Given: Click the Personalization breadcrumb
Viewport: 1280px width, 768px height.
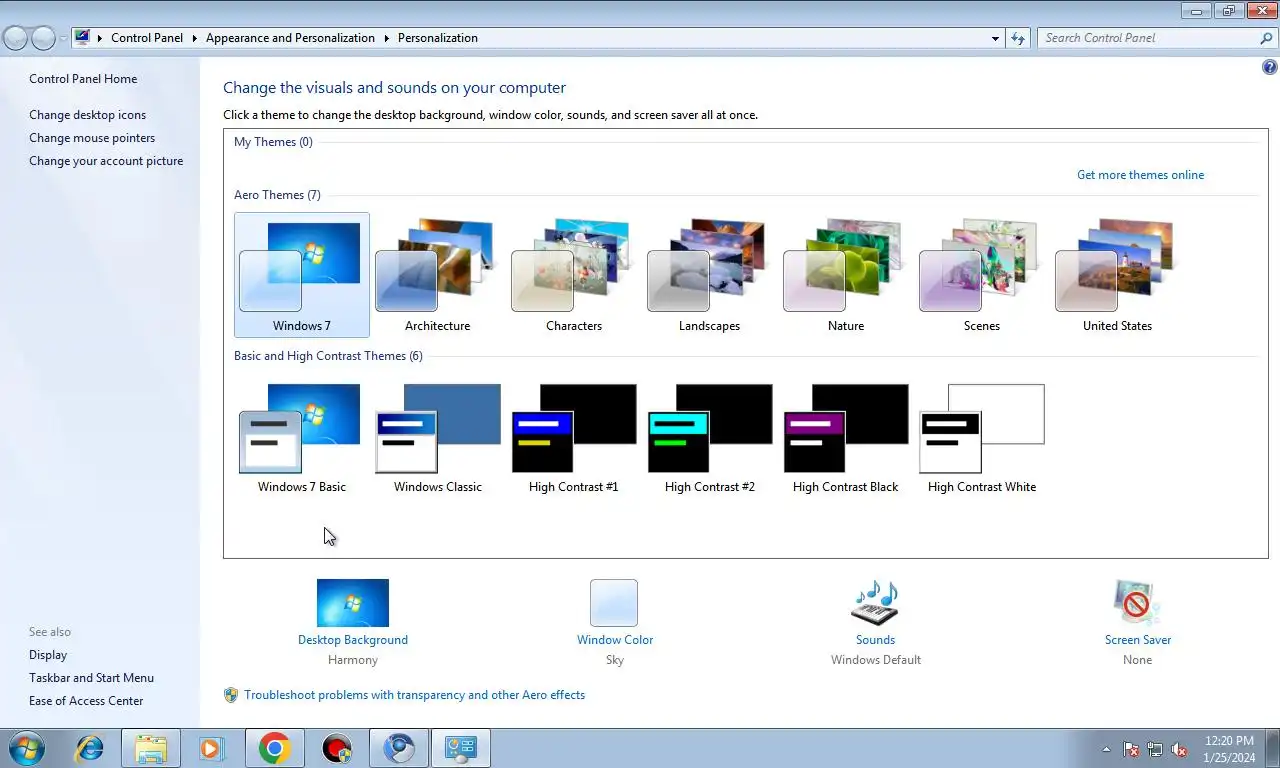Looking at the screenshot, I should click(x=438, y=38).
